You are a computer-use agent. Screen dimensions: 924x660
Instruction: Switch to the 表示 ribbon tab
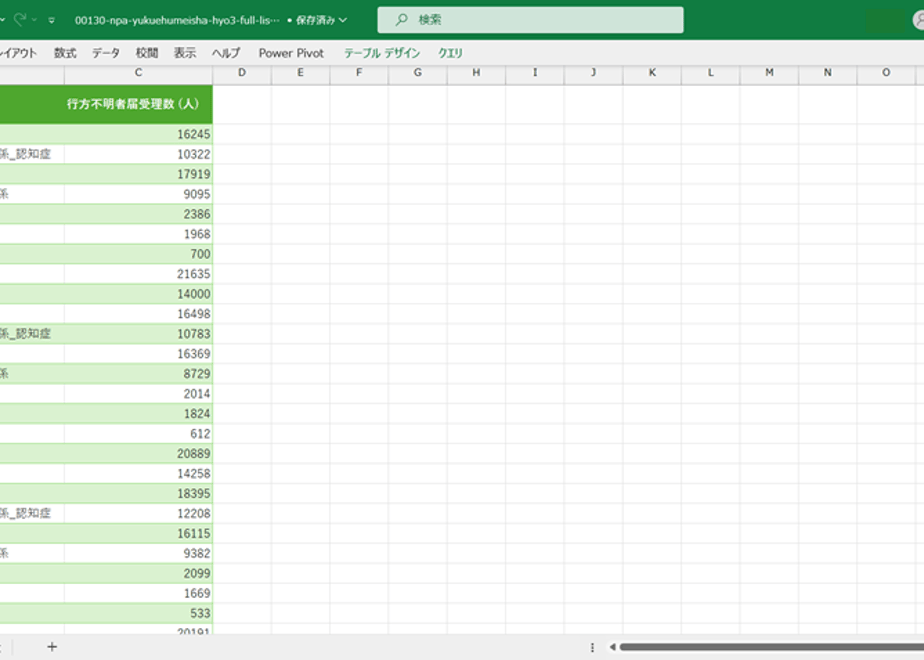[184, 53]
